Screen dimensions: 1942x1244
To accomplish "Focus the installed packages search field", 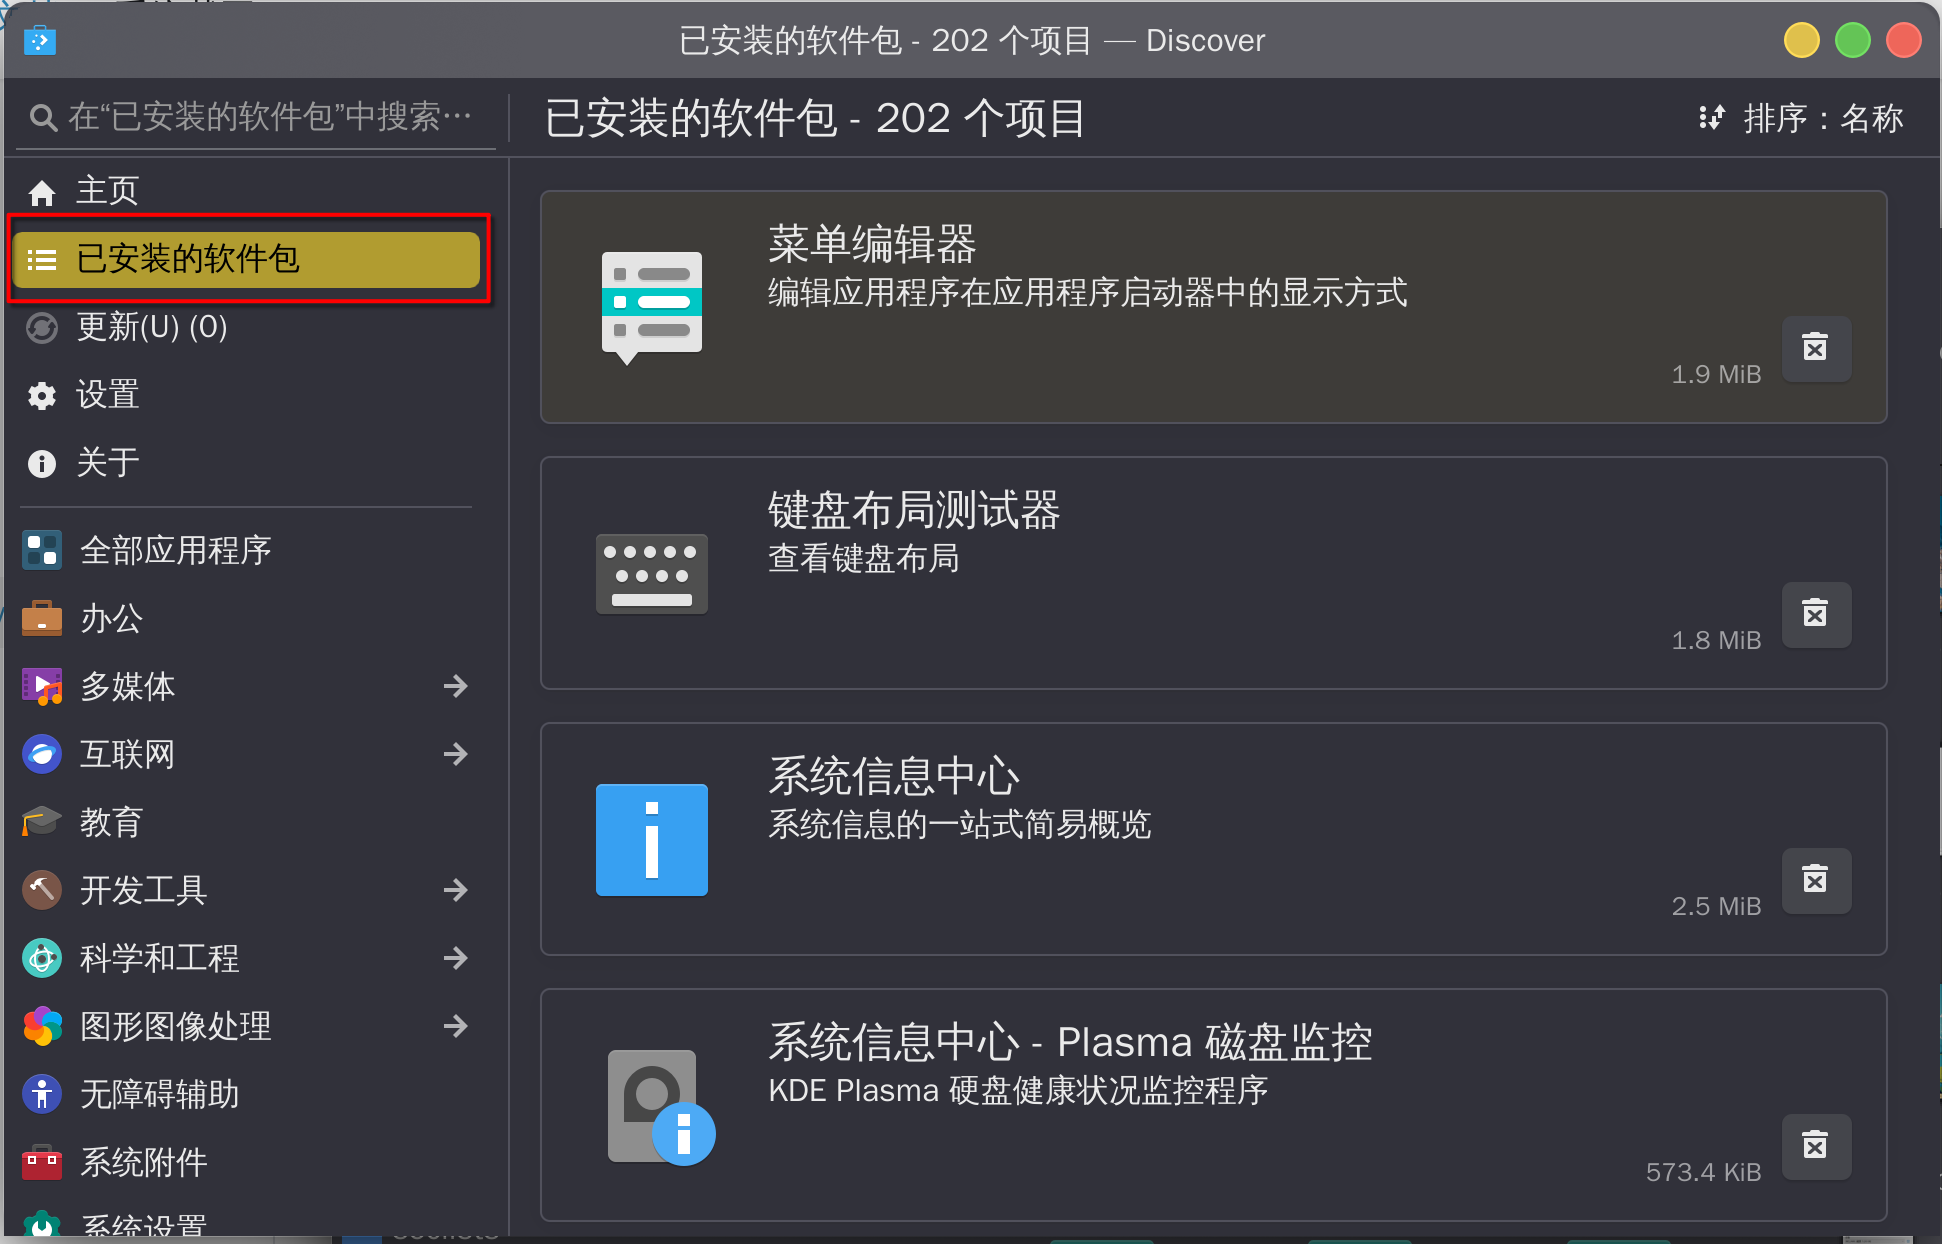I will (x=255, y=118).
